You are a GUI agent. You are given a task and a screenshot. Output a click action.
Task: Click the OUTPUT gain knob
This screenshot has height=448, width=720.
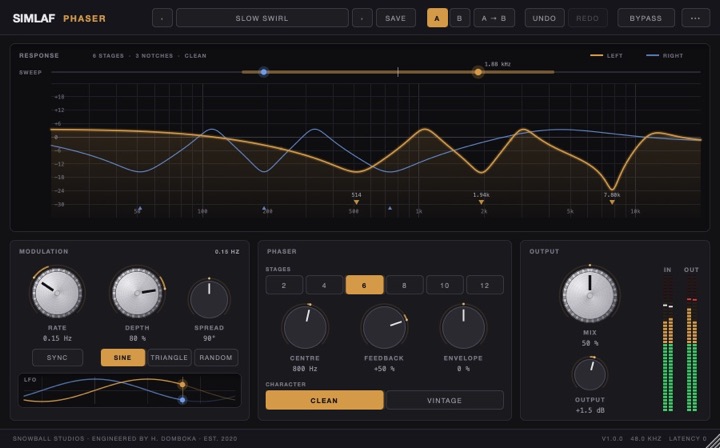[x=590, y=375]
